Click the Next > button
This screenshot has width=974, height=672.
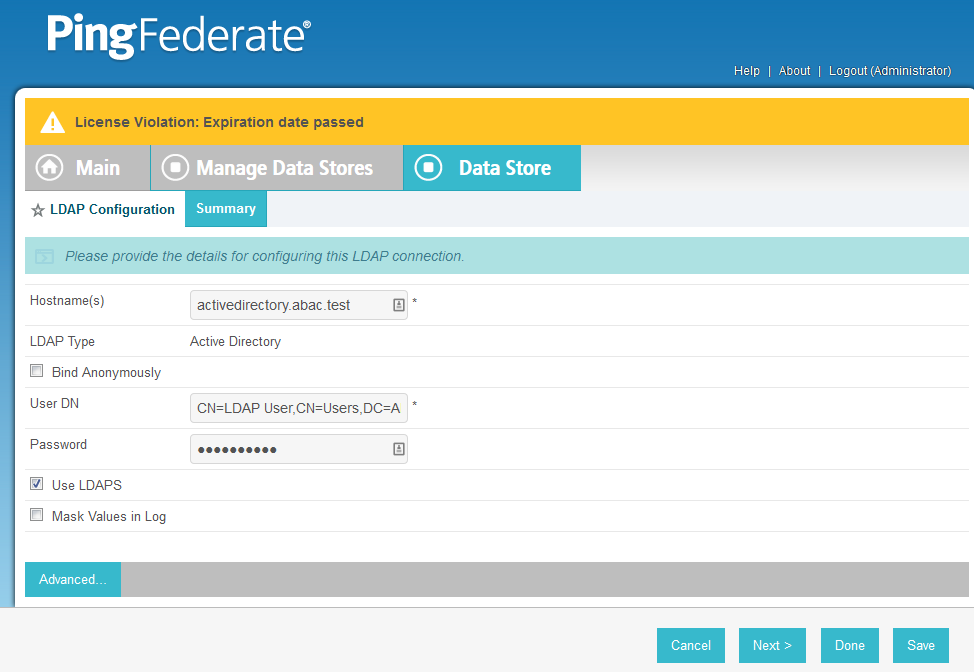point(772,645)
